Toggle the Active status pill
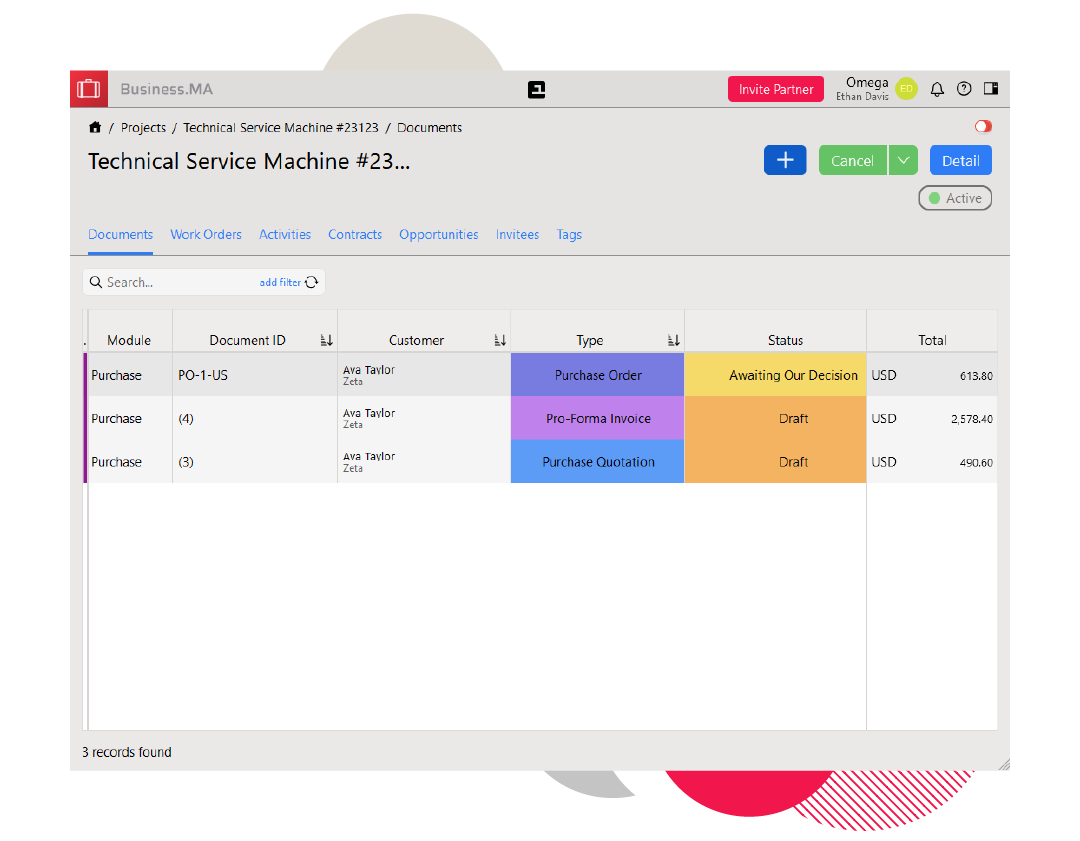The width and height of the screenshot is (1080, 841). [x=955, y=198]
